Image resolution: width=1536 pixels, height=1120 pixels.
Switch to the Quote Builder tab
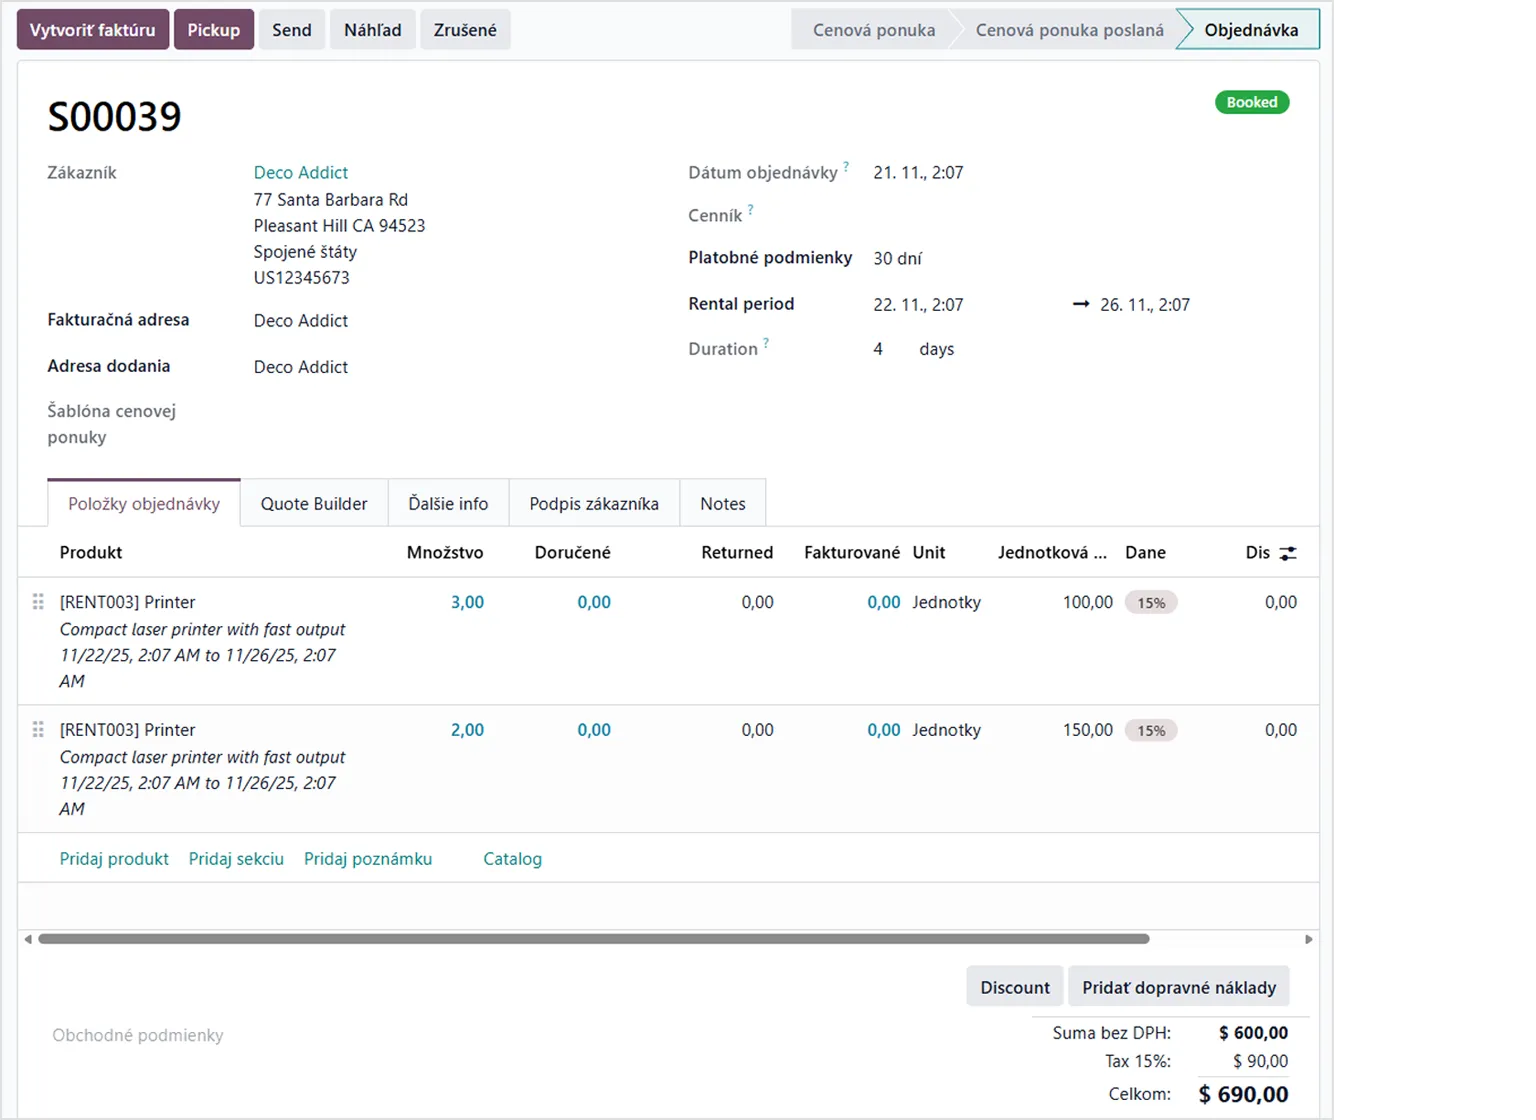(314, 504)
